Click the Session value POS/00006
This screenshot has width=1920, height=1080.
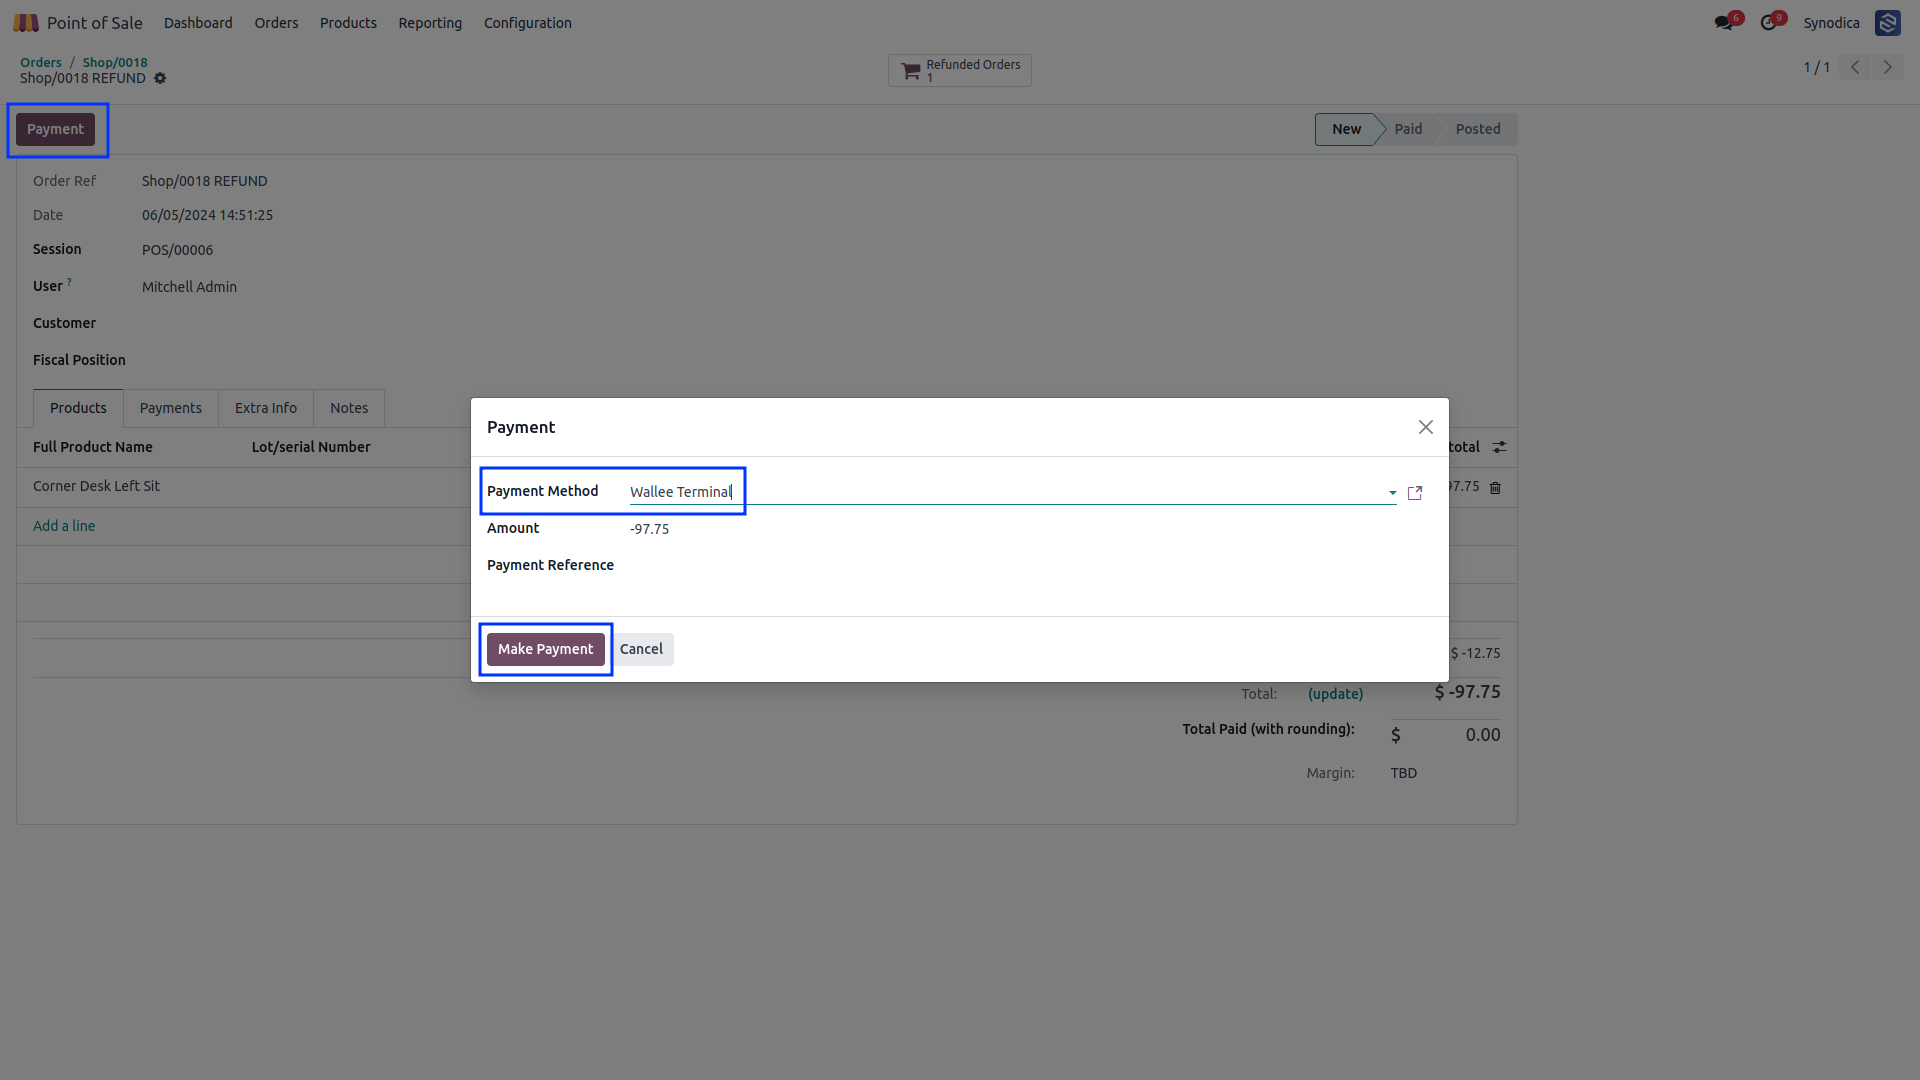[x=177, y=250]
